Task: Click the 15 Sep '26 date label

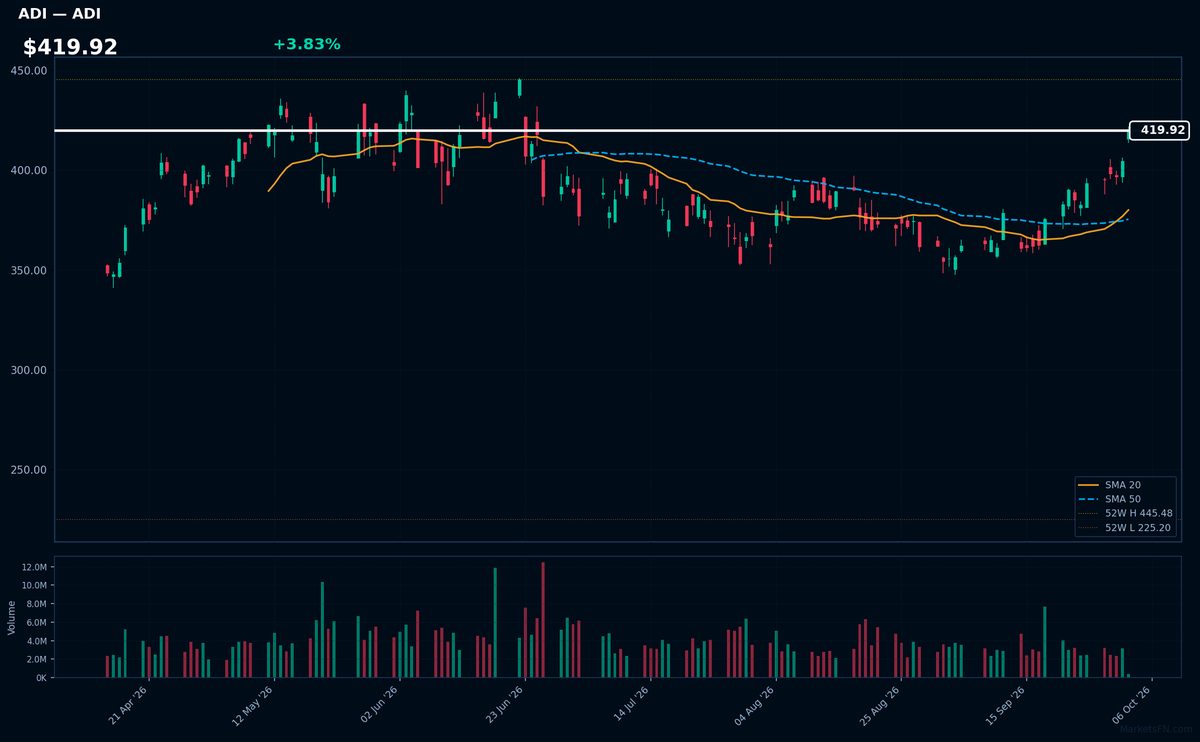Action: tap(1007, 704)
